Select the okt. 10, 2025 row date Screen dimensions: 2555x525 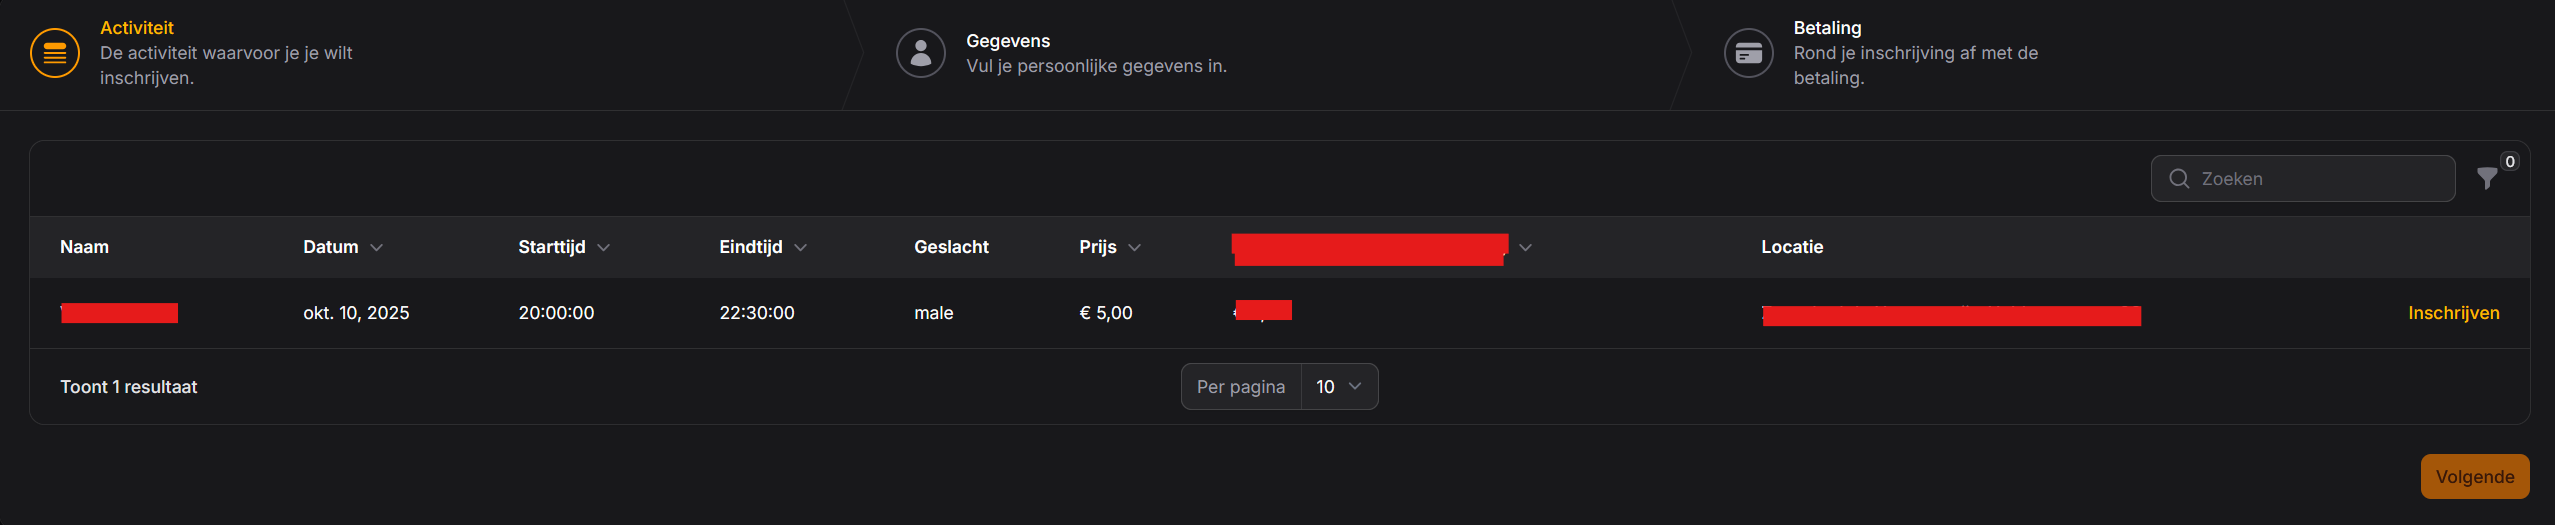point(356,313)
